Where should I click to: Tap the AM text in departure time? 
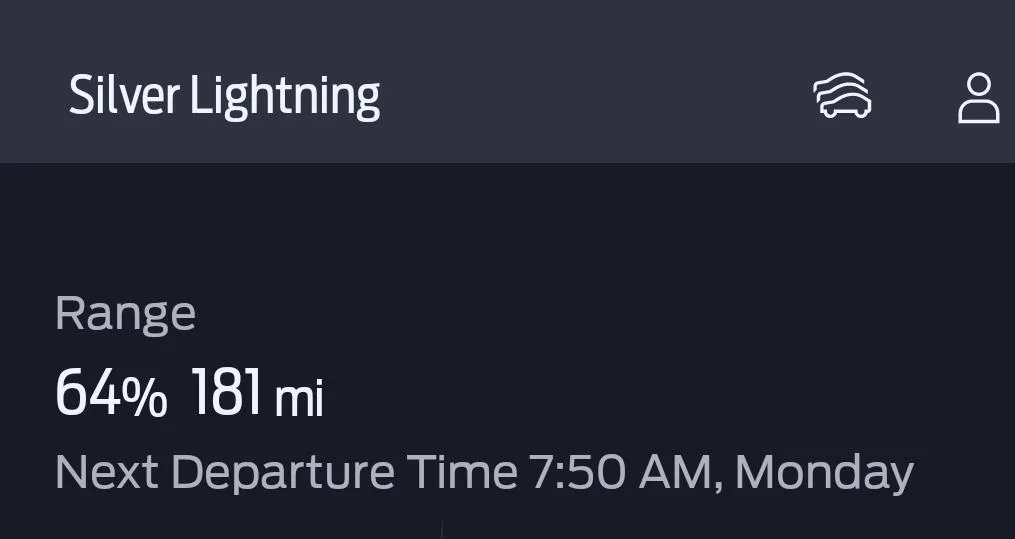click(x=678, y=472)
